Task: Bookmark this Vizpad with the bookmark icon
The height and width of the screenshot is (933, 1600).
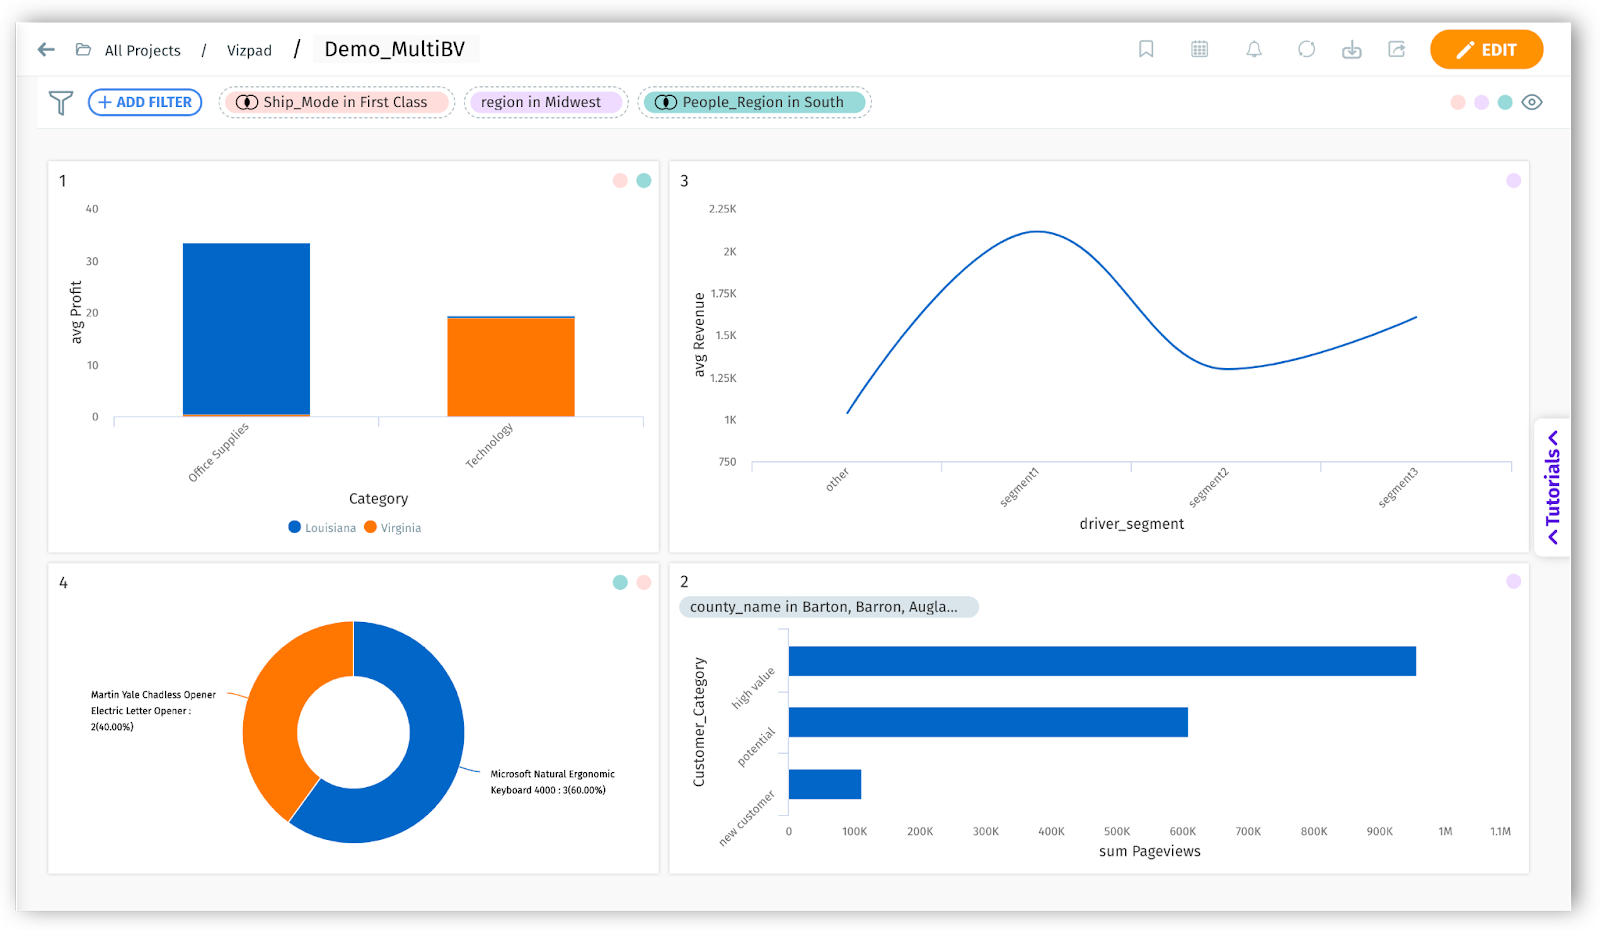Action: pos(1146,49)
